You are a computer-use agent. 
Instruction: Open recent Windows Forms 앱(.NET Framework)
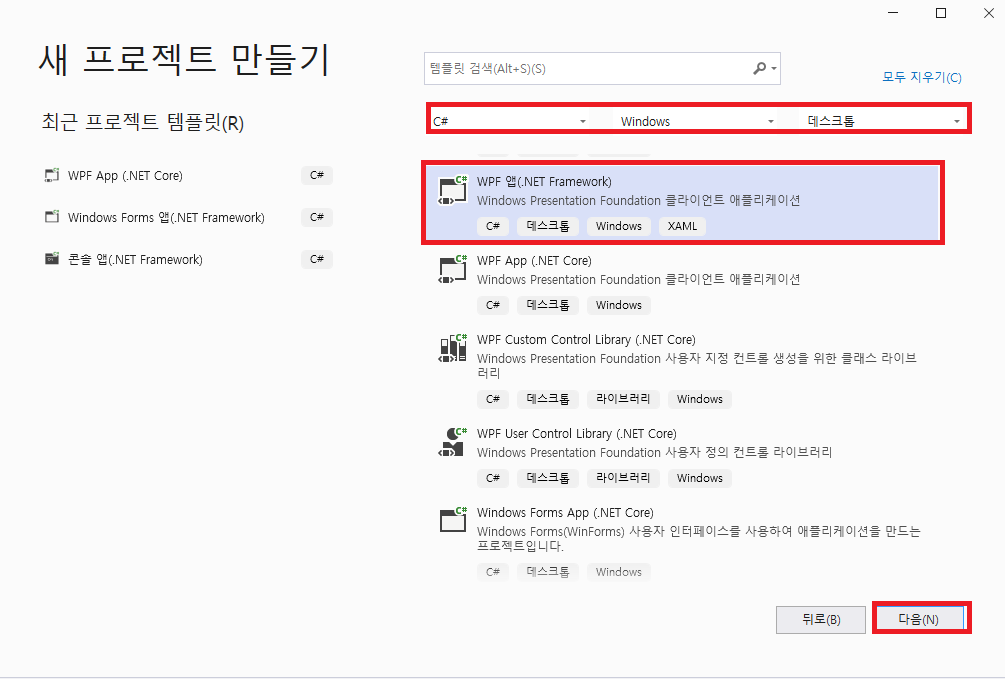point(166,217)
